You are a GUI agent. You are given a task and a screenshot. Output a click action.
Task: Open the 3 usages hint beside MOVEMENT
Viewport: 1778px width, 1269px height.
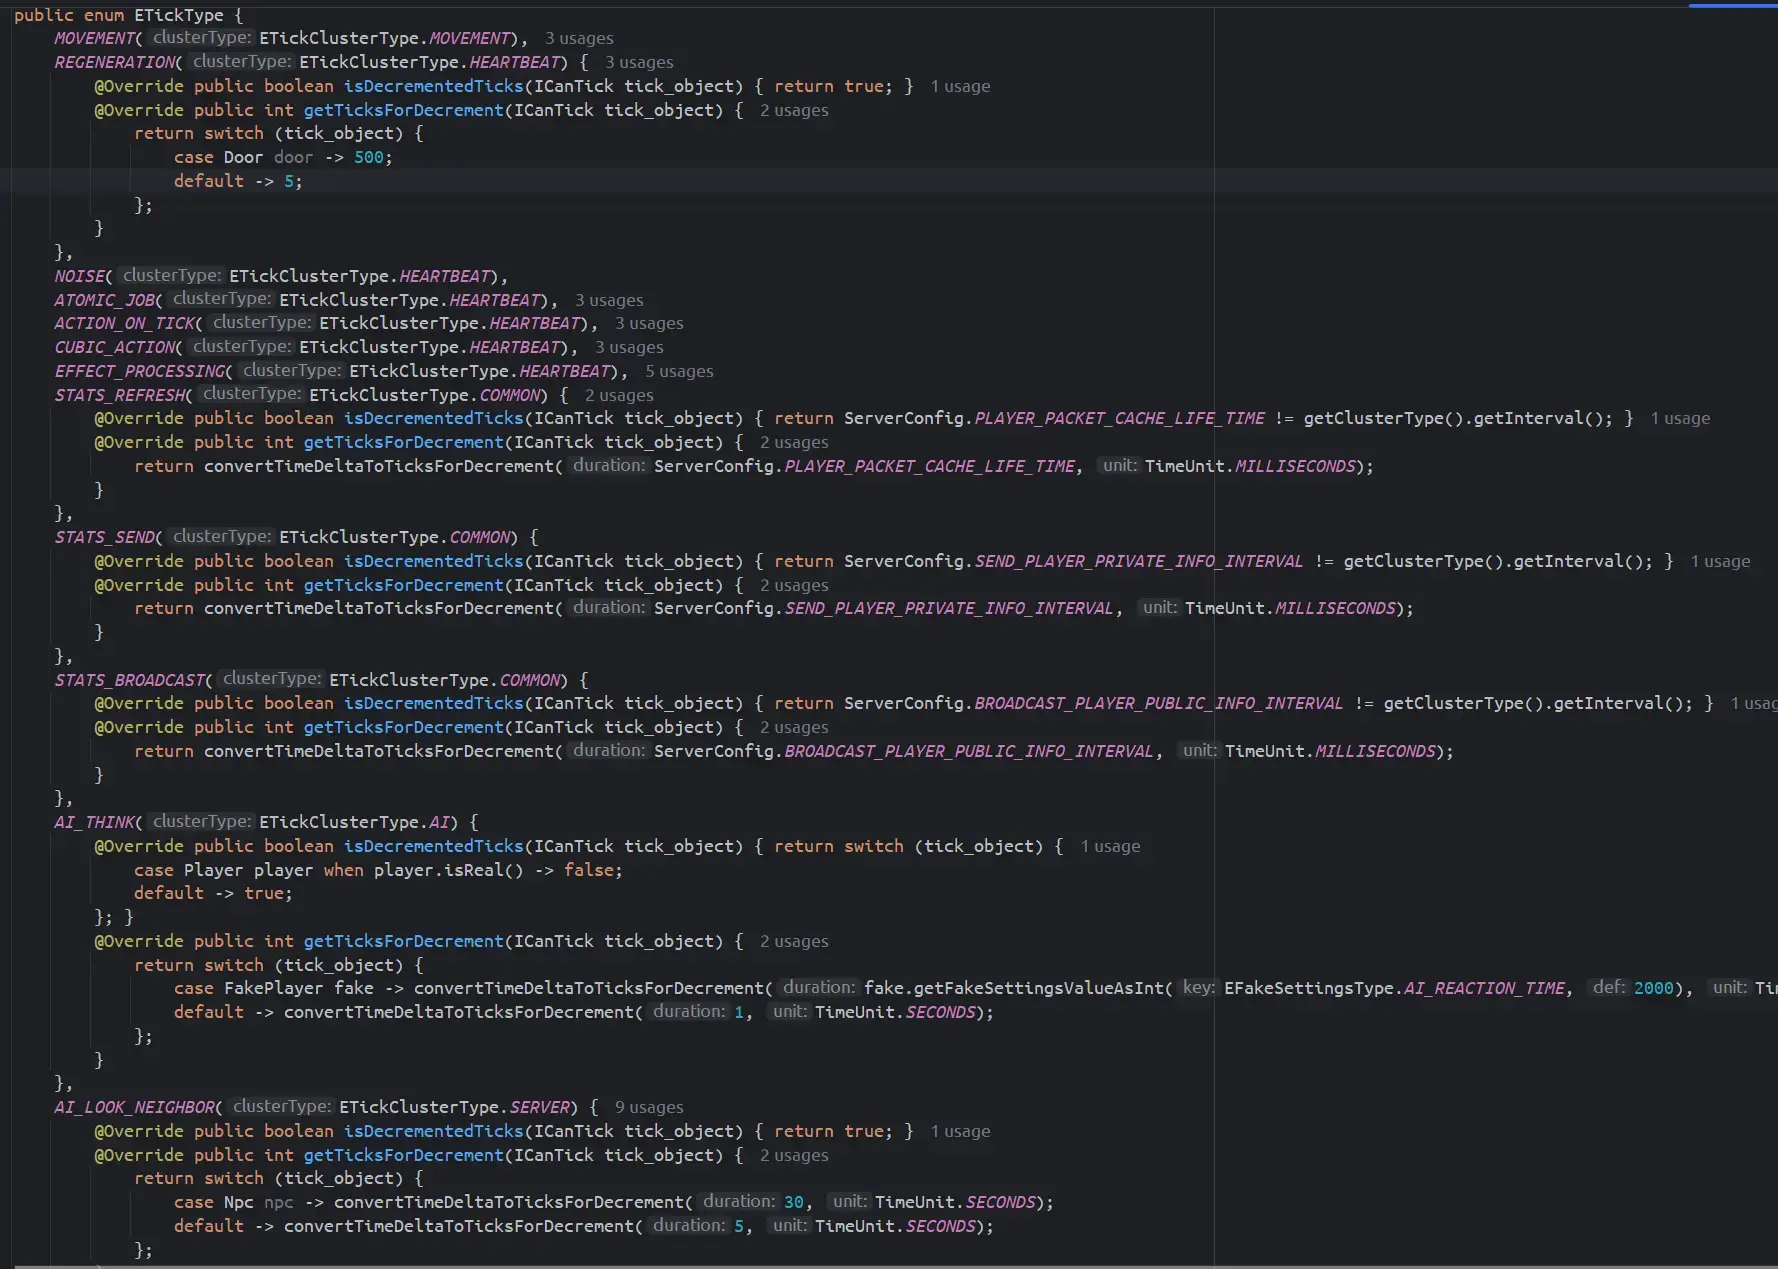[x=579, y=38]
